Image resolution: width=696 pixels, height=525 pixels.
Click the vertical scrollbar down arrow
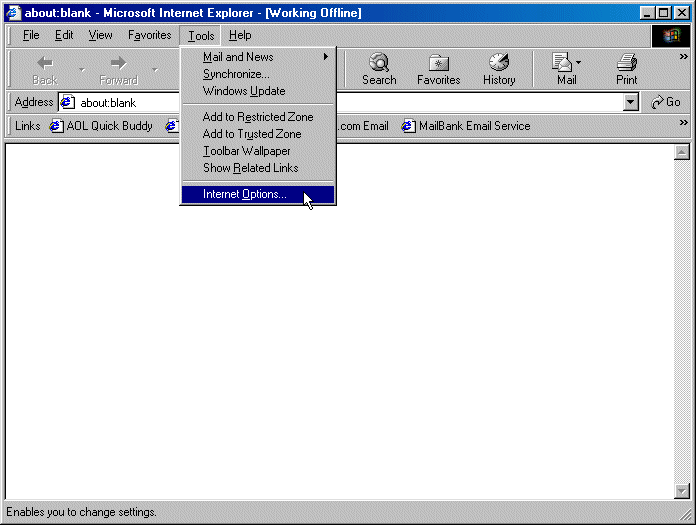pyautogui.click(x=681, y=490)
